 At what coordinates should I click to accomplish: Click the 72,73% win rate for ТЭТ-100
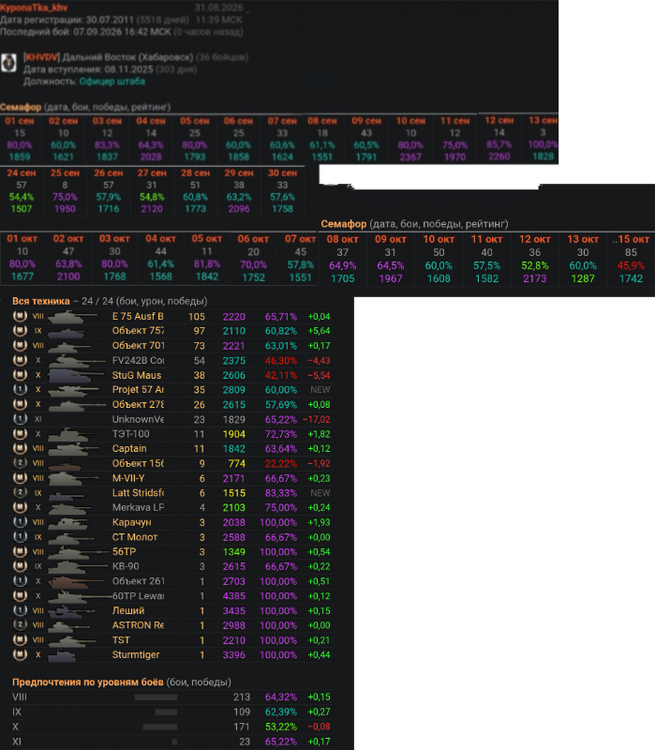pos(281,434)
